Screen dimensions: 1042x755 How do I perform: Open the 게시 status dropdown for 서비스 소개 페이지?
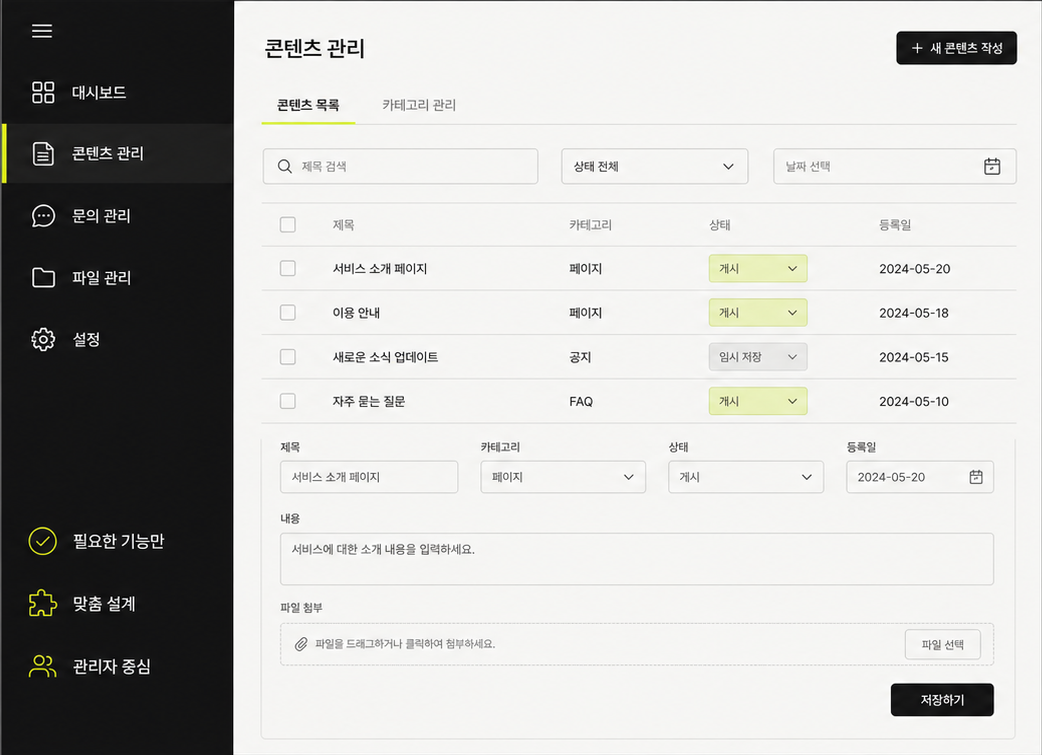(x=758, y=269)
